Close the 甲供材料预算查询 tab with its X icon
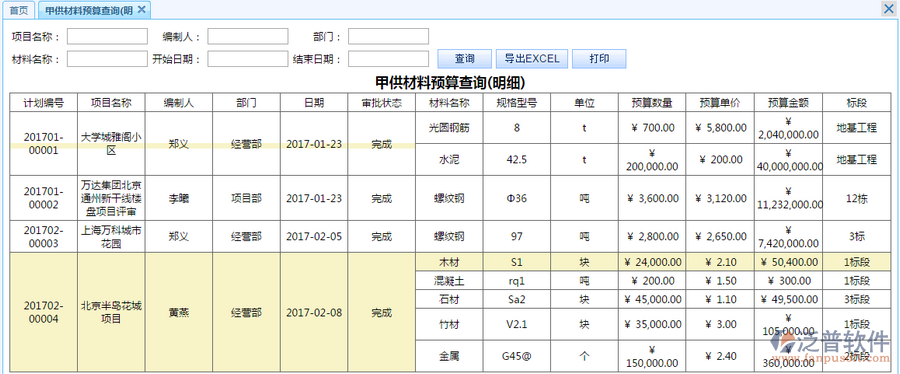This screenshot has width=900, height=374. pyautogui.click(x=141, y=9)
